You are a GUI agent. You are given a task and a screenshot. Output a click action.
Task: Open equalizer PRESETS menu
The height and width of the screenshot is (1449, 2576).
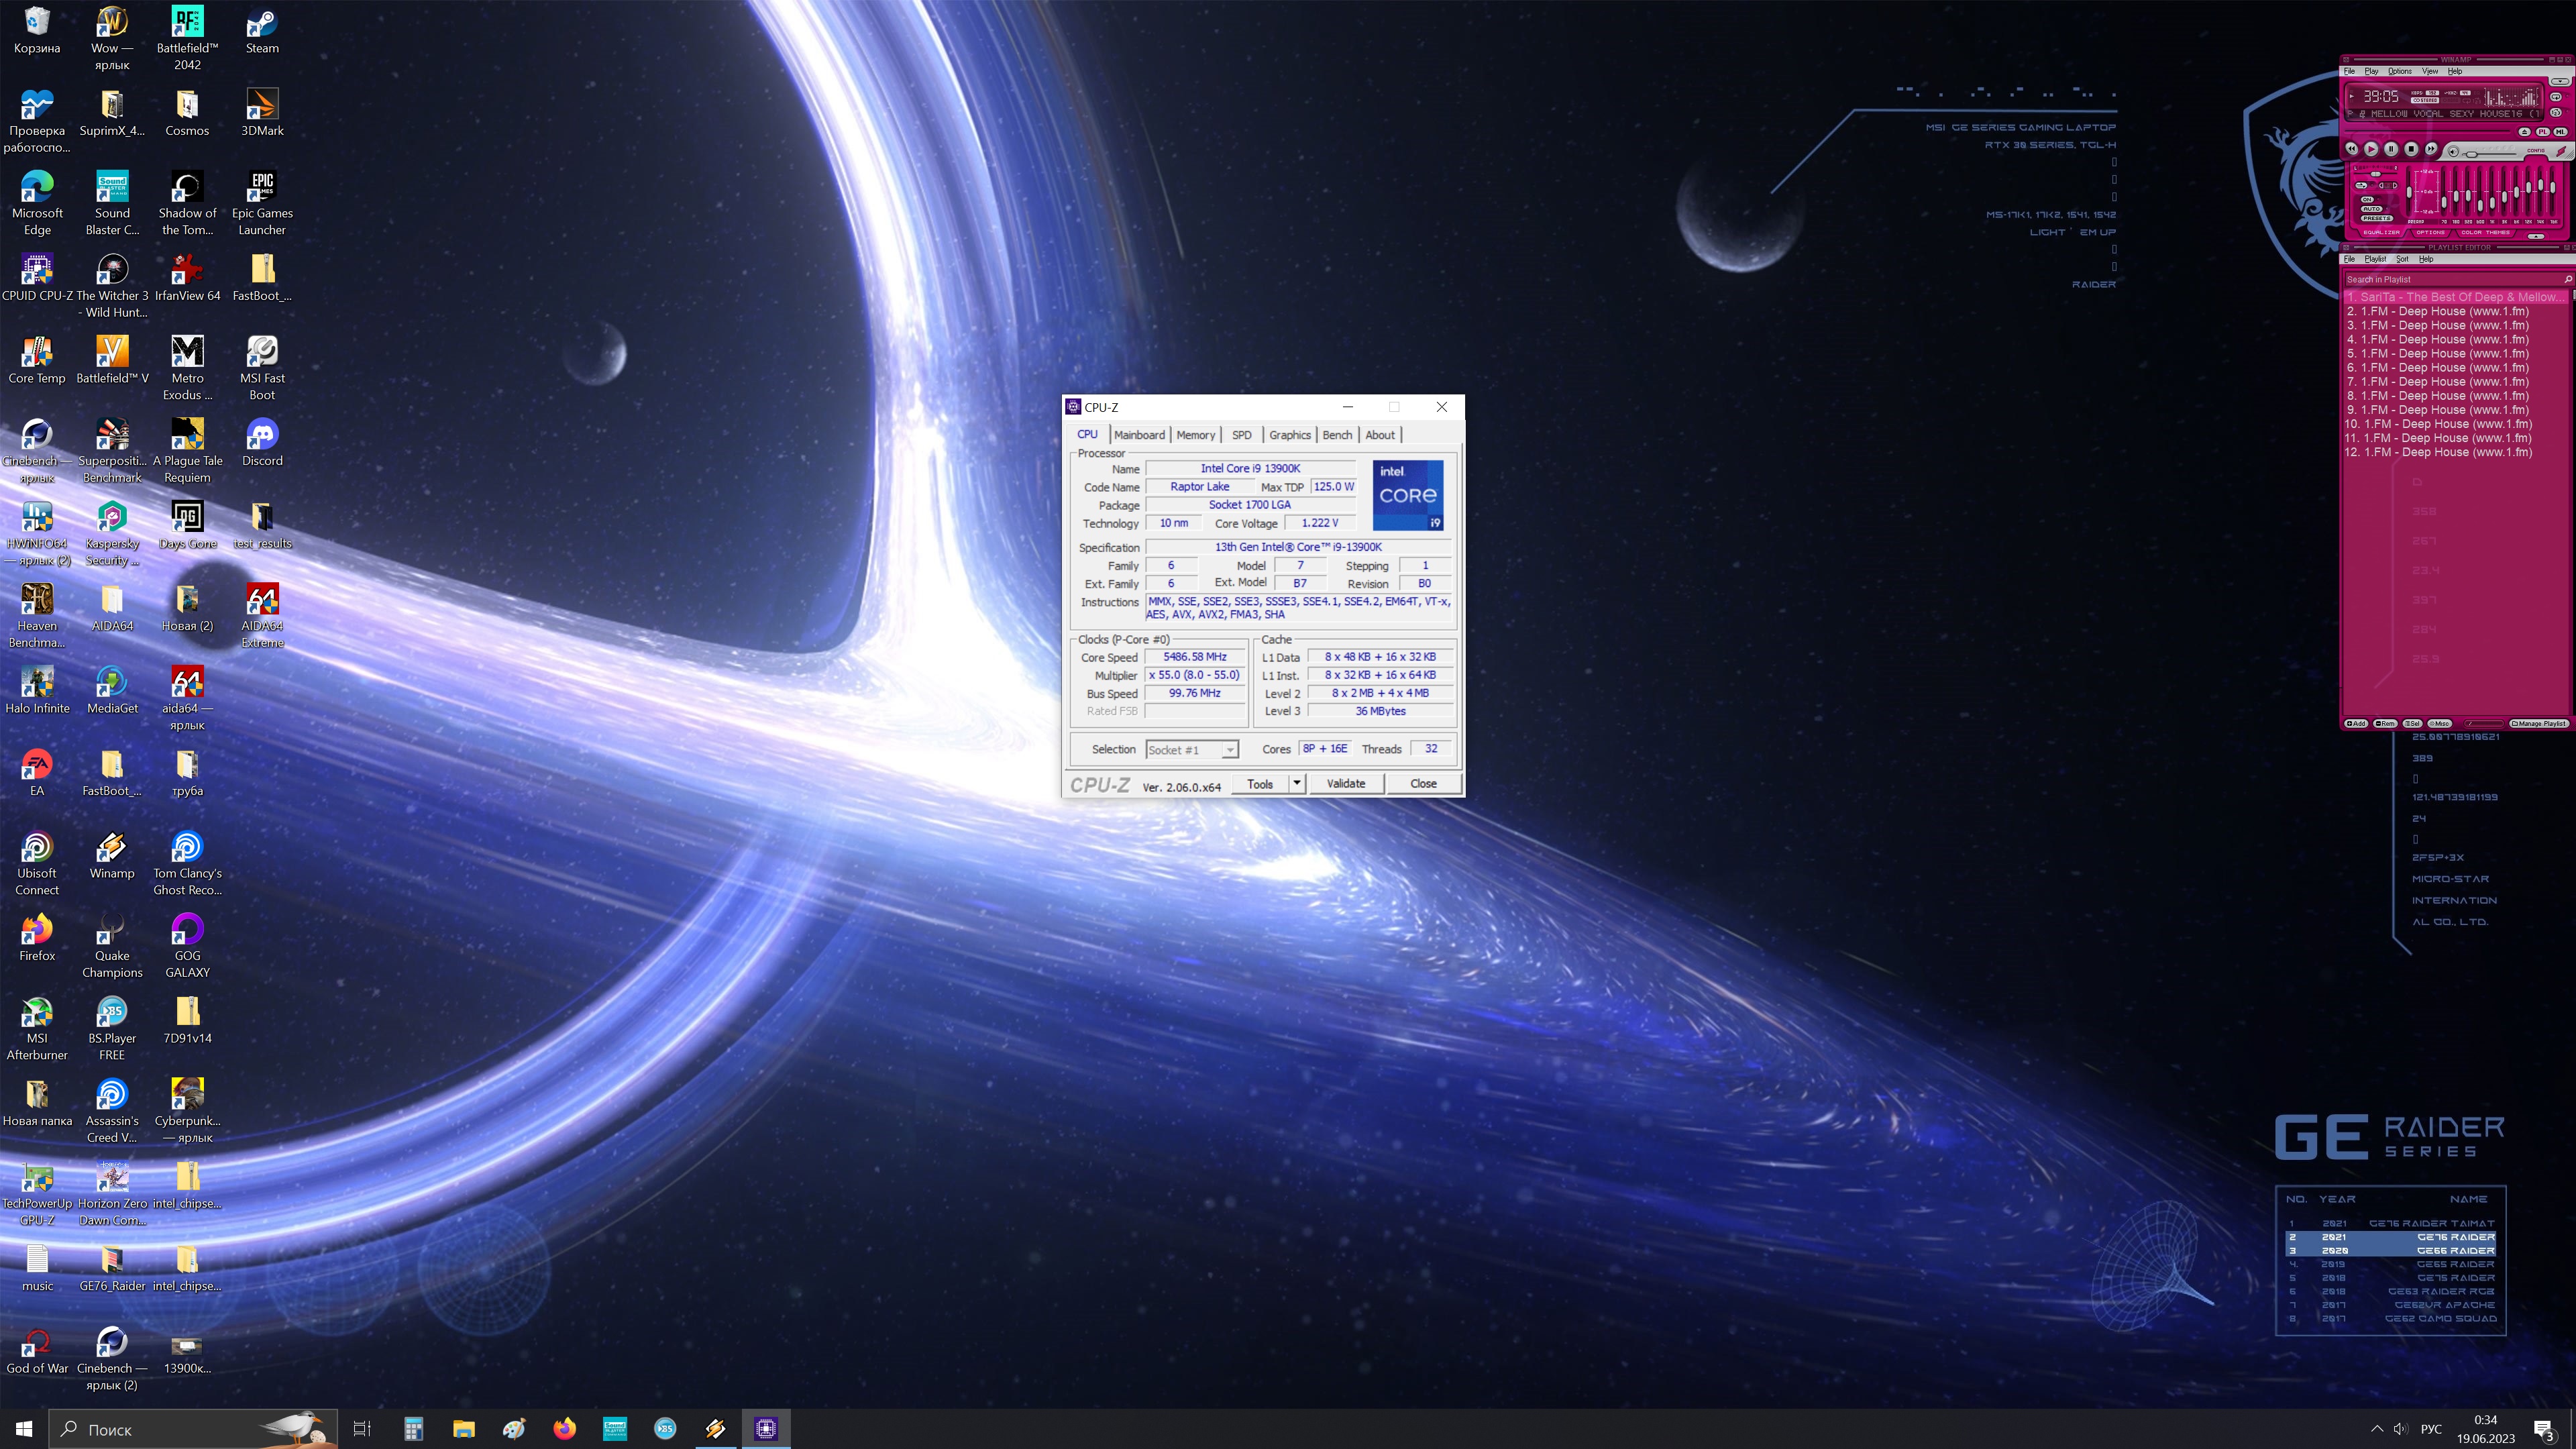tap(2377, 218)
